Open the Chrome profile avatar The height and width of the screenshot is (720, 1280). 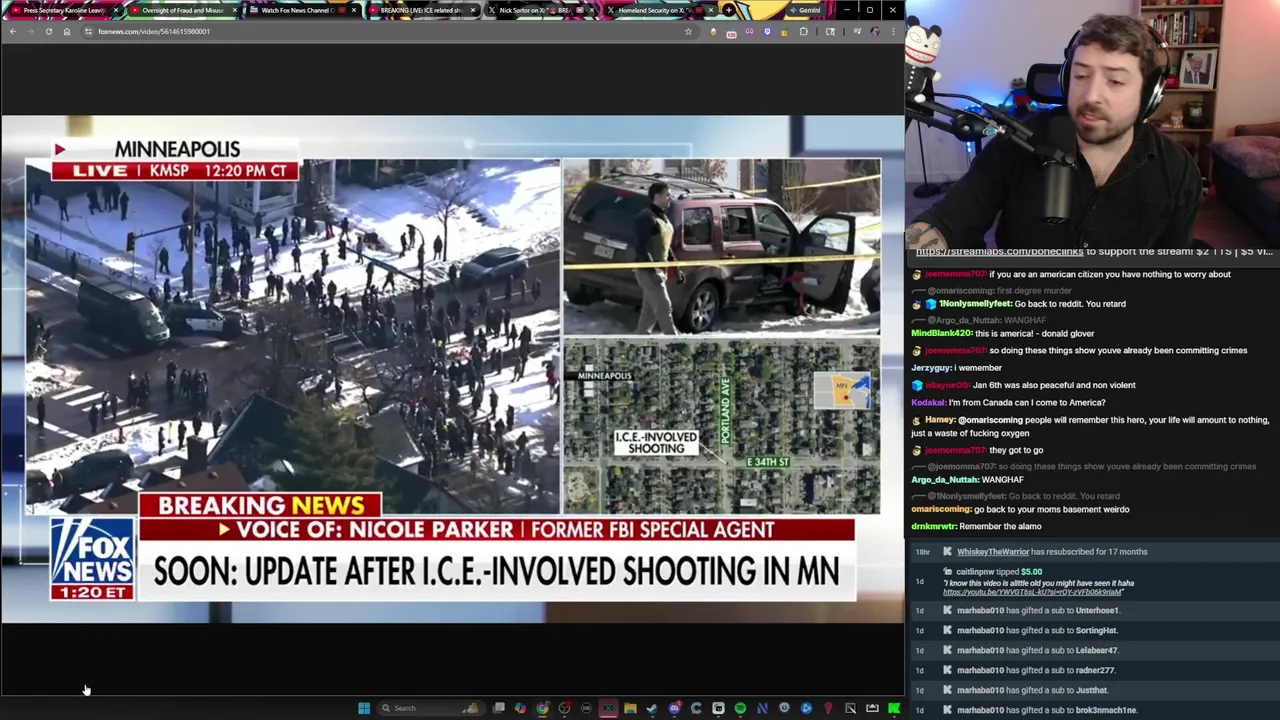pyautogui.click(x=875, y=31)
